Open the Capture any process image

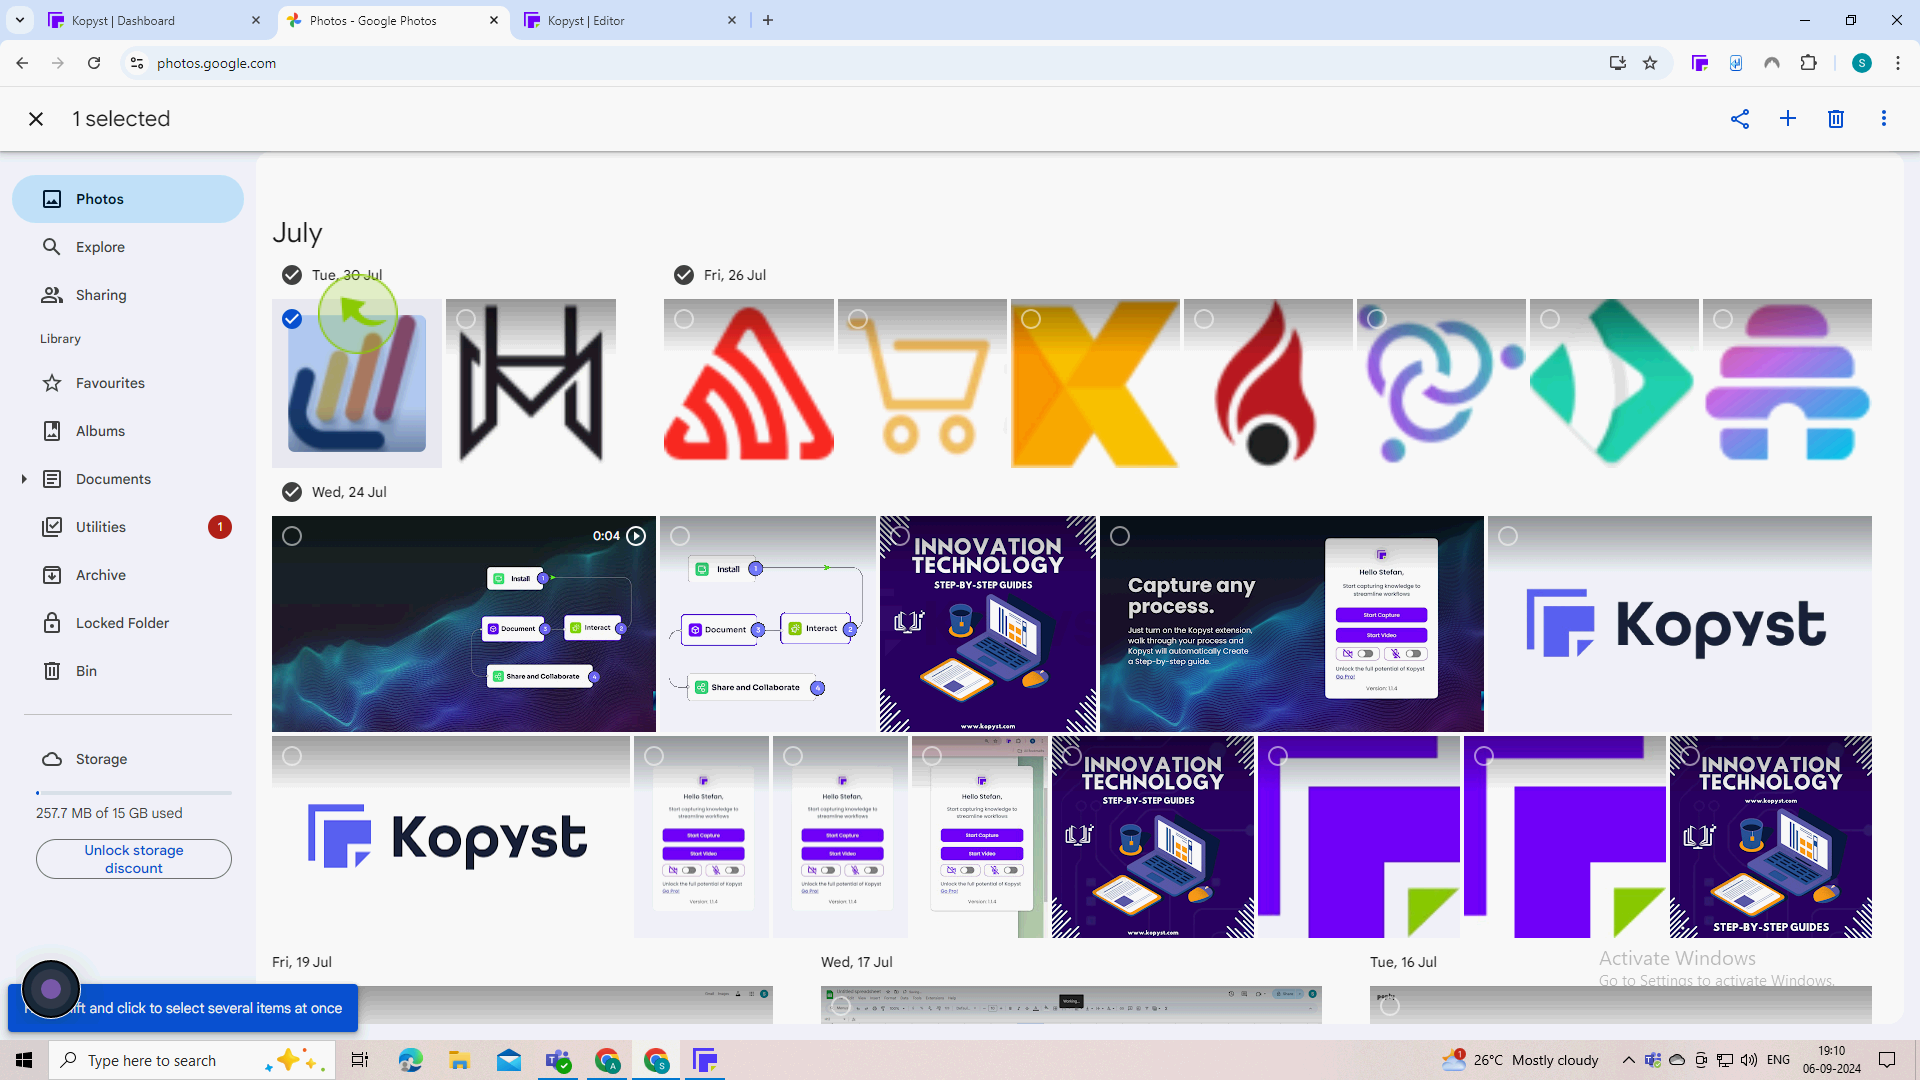1292,624
